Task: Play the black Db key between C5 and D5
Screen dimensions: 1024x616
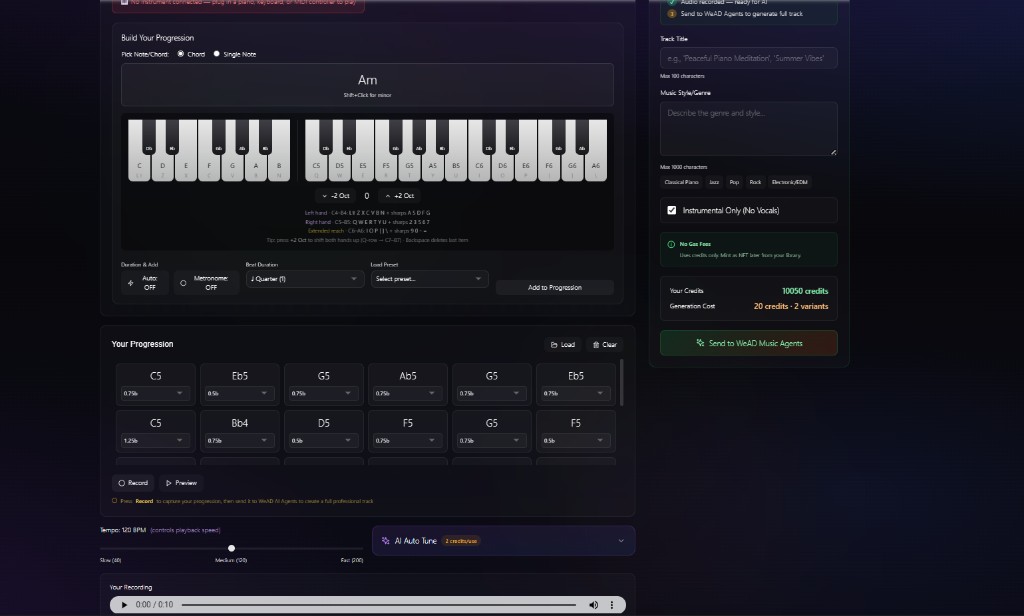Action: tap(326, 137)
